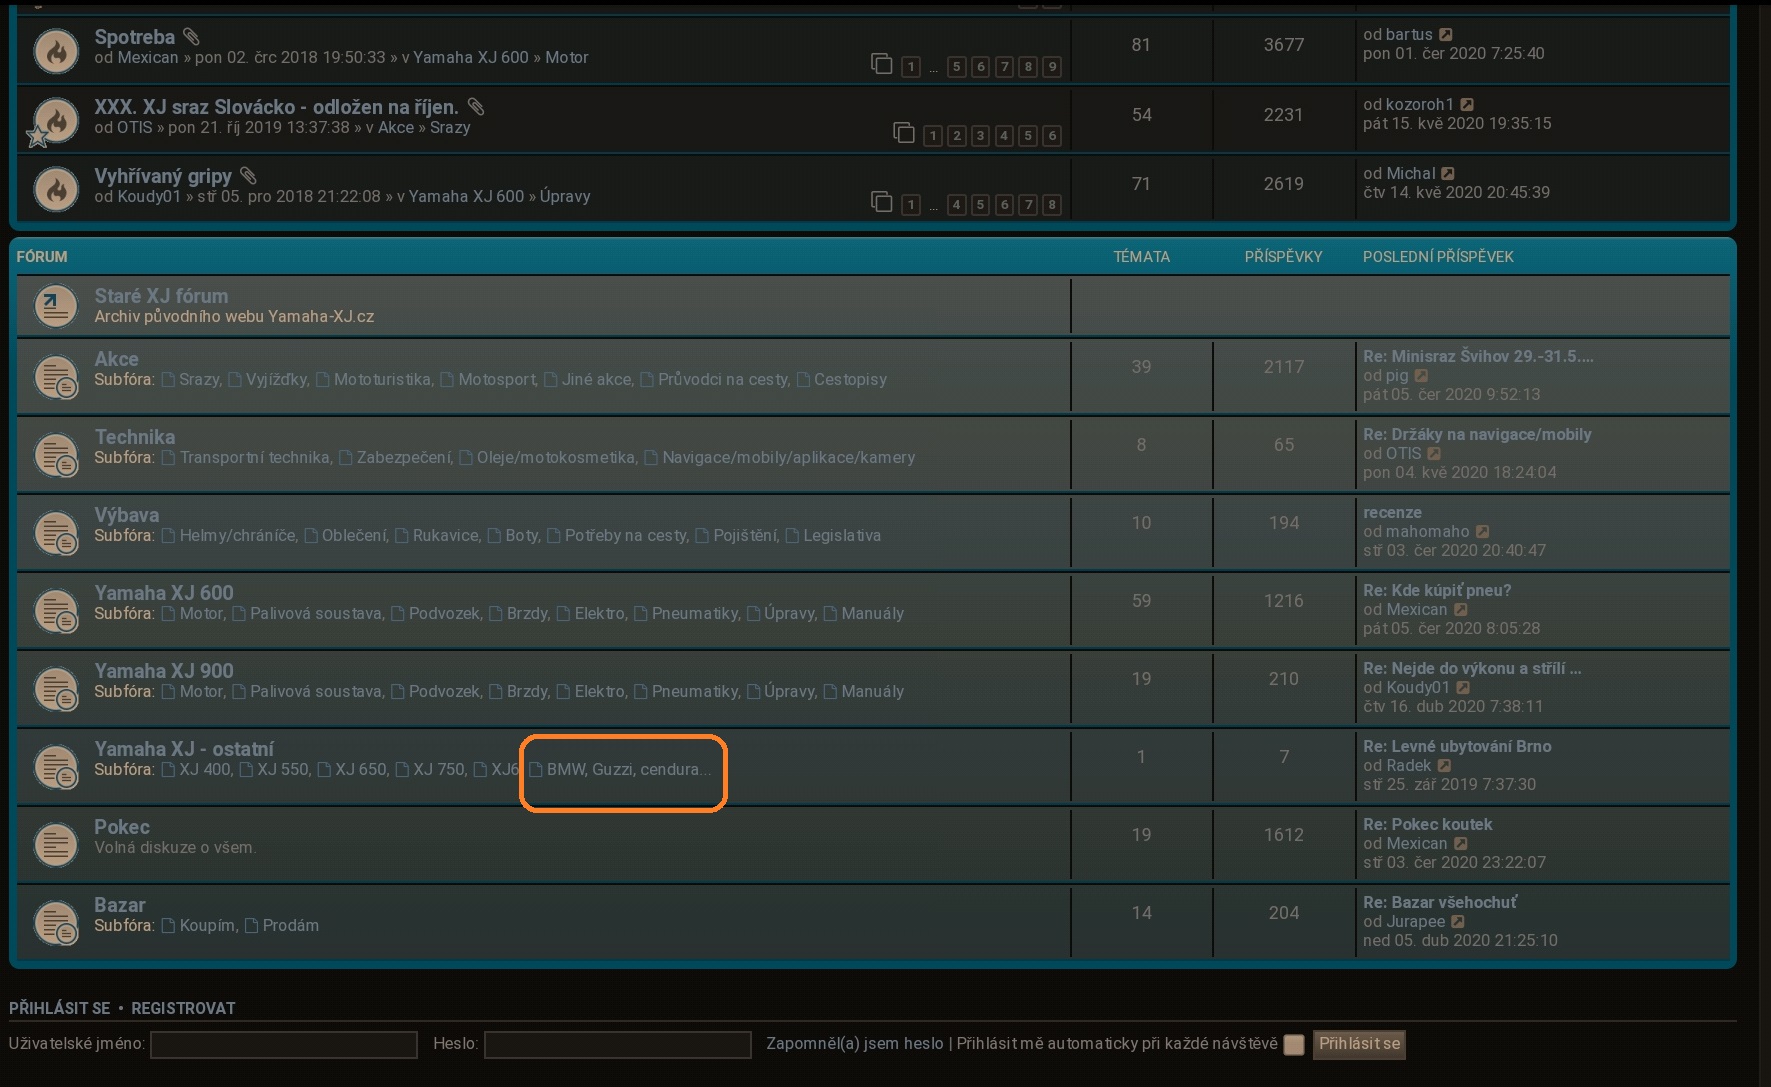Screen dimensions: 1771x1087
Task: Click the Uživatelské jméno input field
Action: point(283,1045)
